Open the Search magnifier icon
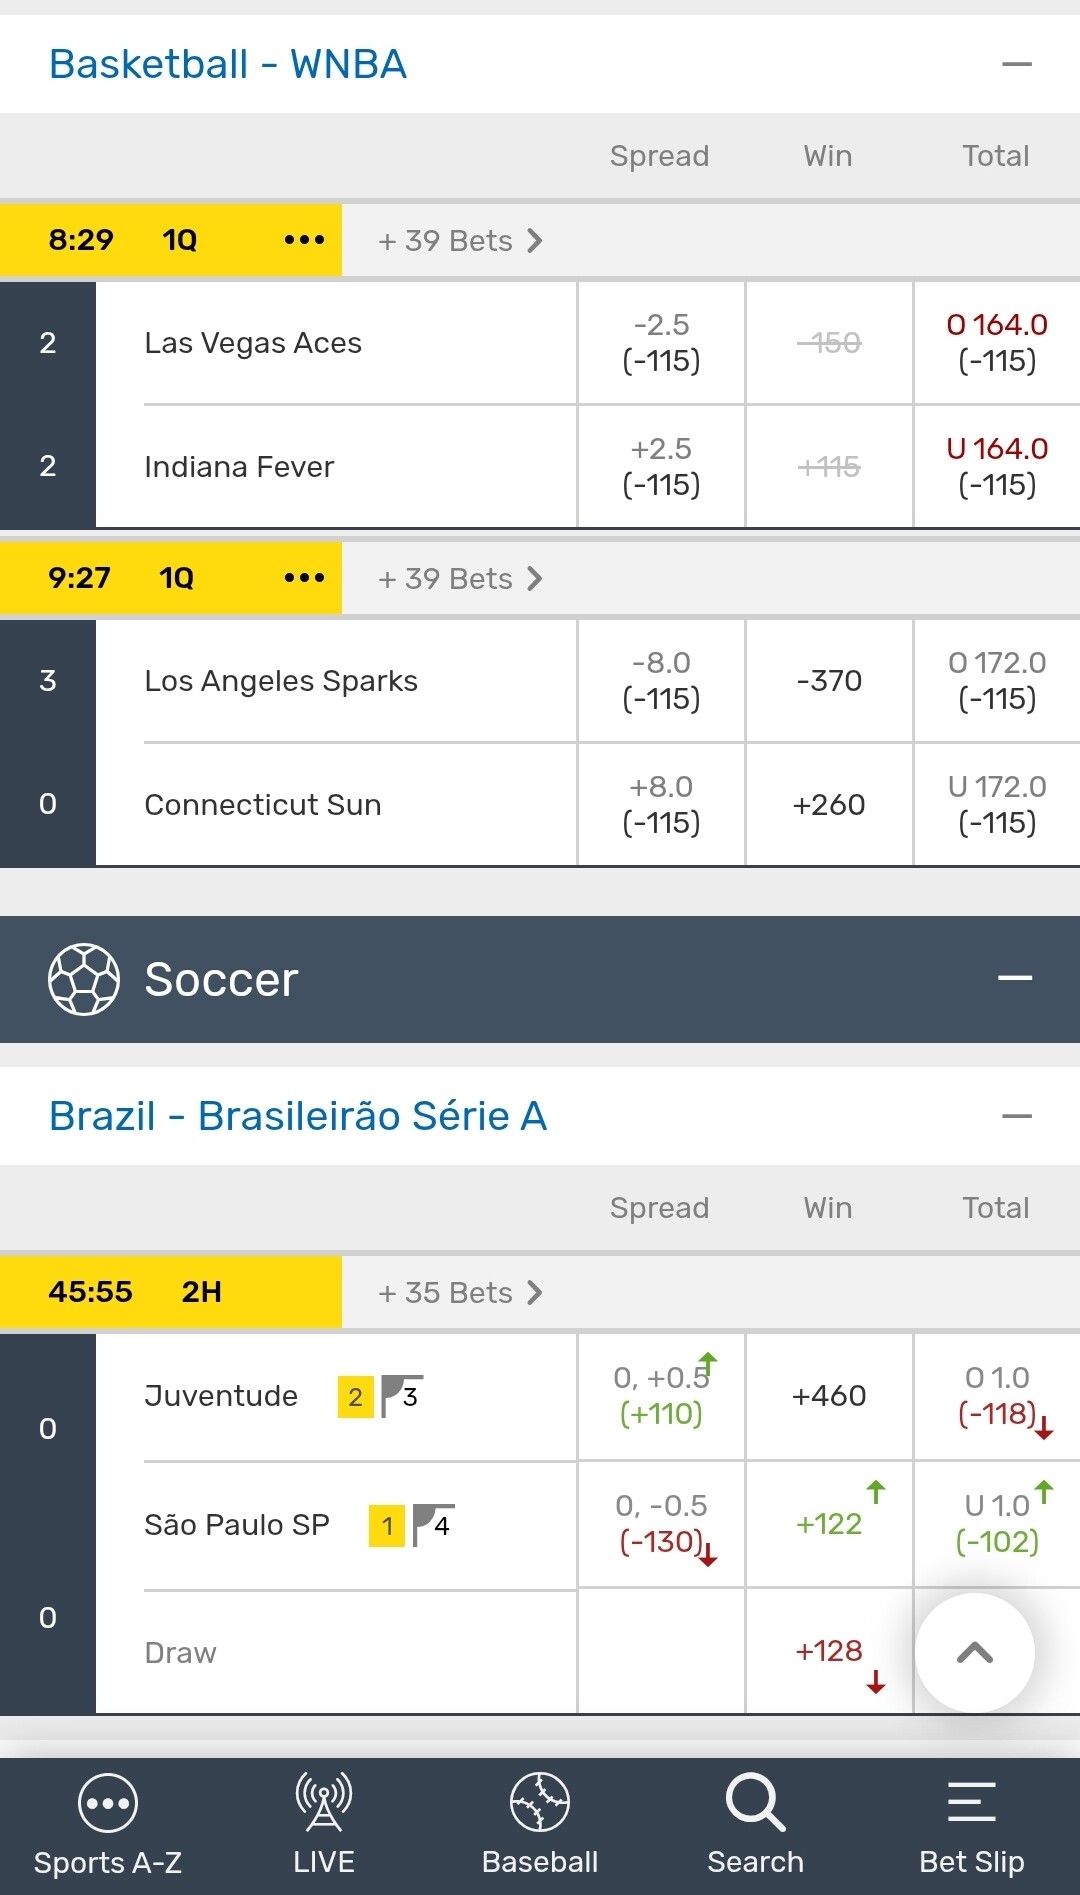1080x1895 pixels. (755, 1801)
